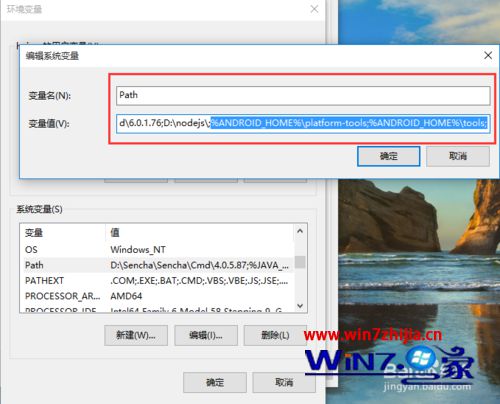
Task: Close the 环境变量 window
Action: [x=314, y=9]
